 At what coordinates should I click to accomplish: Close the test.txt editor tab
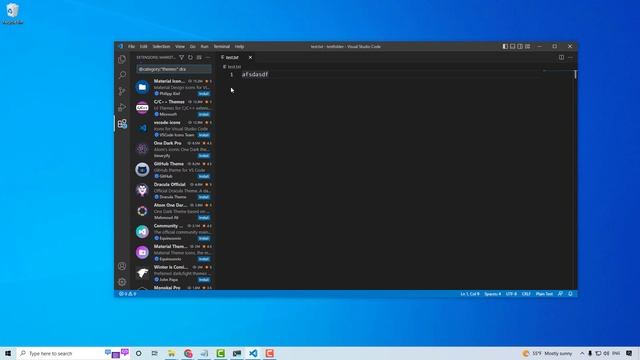tap(250, 58)
